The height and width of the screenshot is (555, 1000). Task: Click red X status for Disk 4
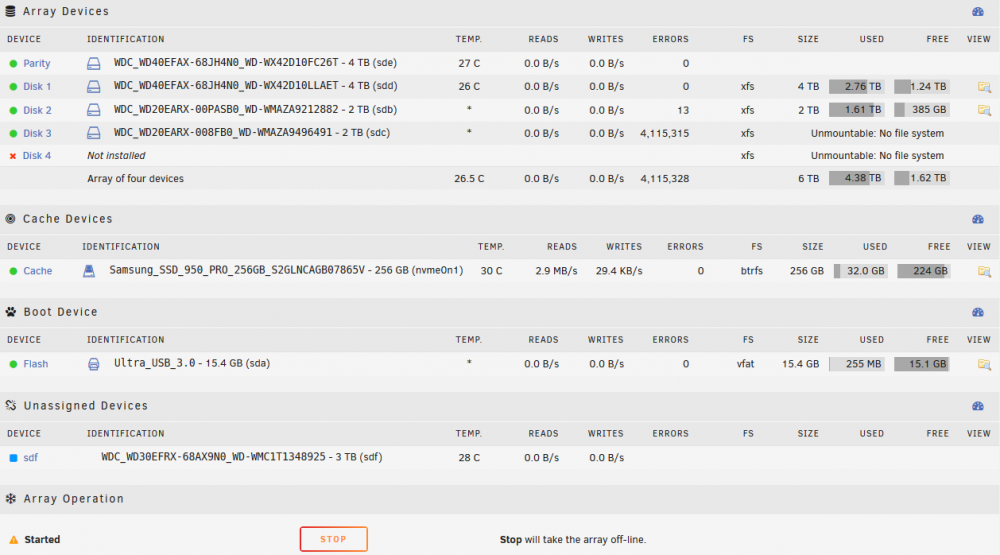13,156
